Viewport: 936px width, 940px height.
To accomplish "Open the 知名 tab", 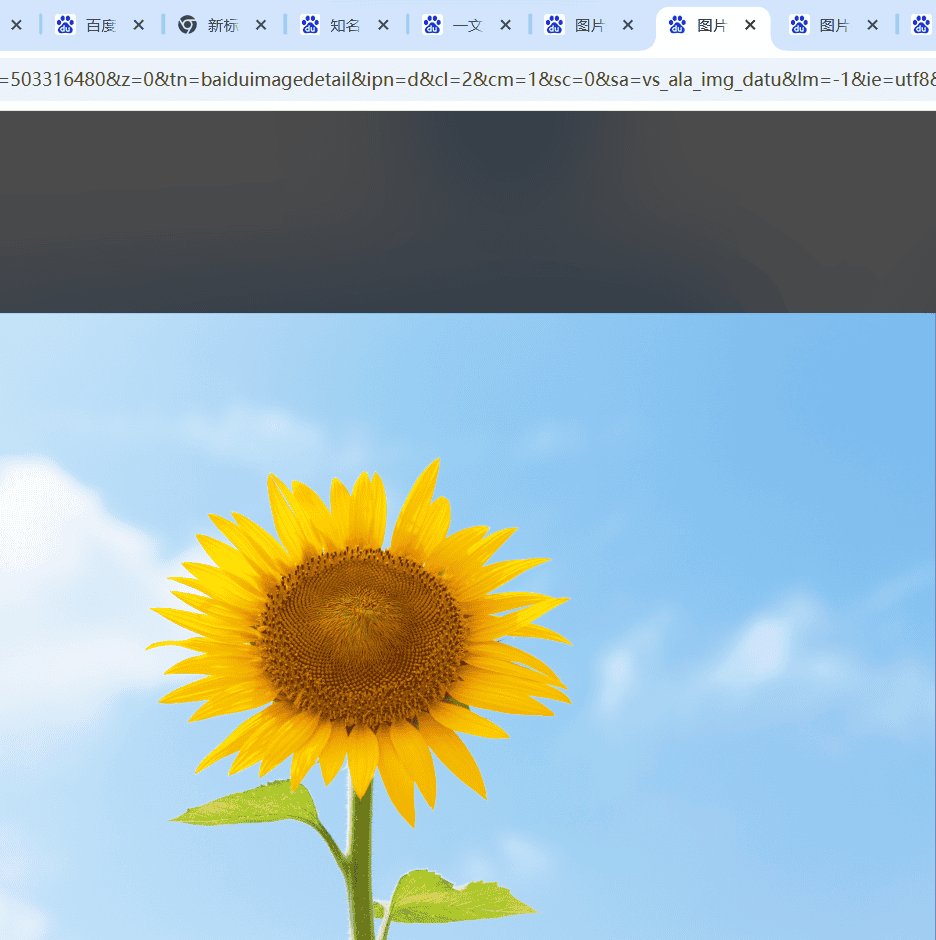I will tap(344, 25).
